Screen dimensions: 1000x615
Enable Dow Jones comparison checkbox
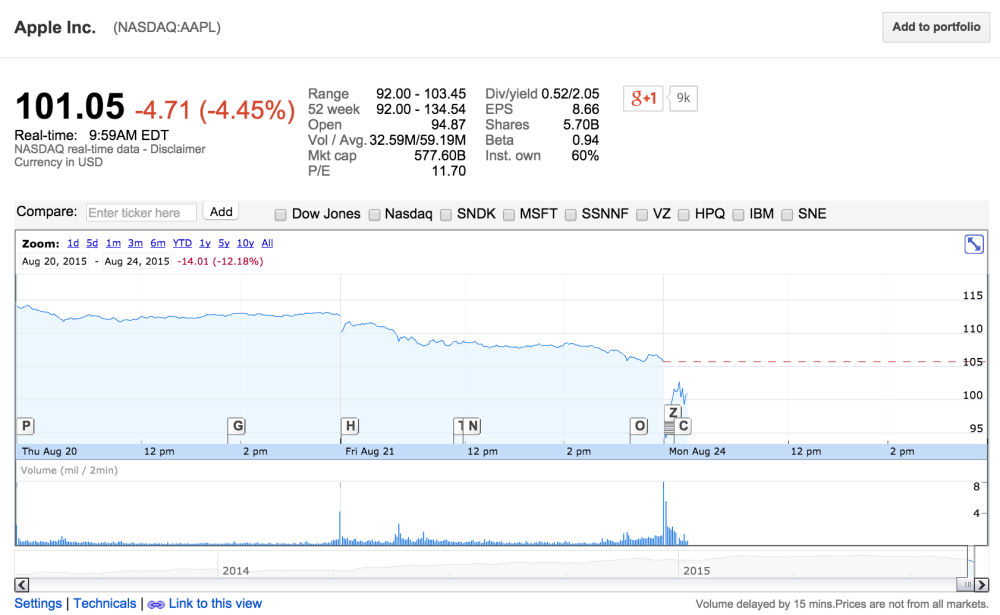[280, 215]
